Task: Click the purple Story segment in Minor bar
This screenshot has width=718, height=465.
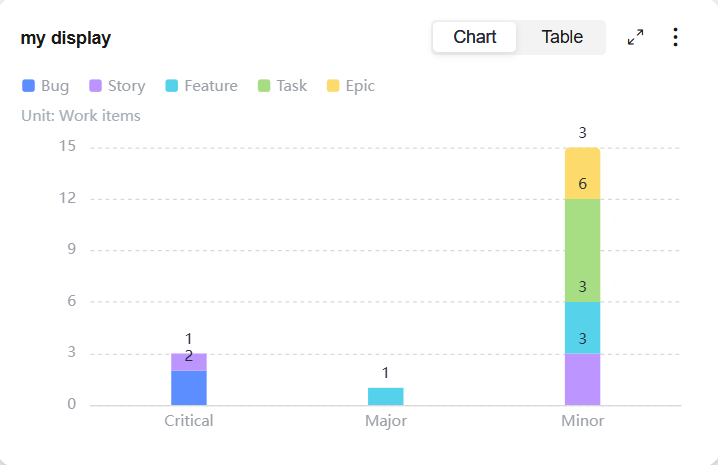Action: pyautogui.click(x=583, y=379)
